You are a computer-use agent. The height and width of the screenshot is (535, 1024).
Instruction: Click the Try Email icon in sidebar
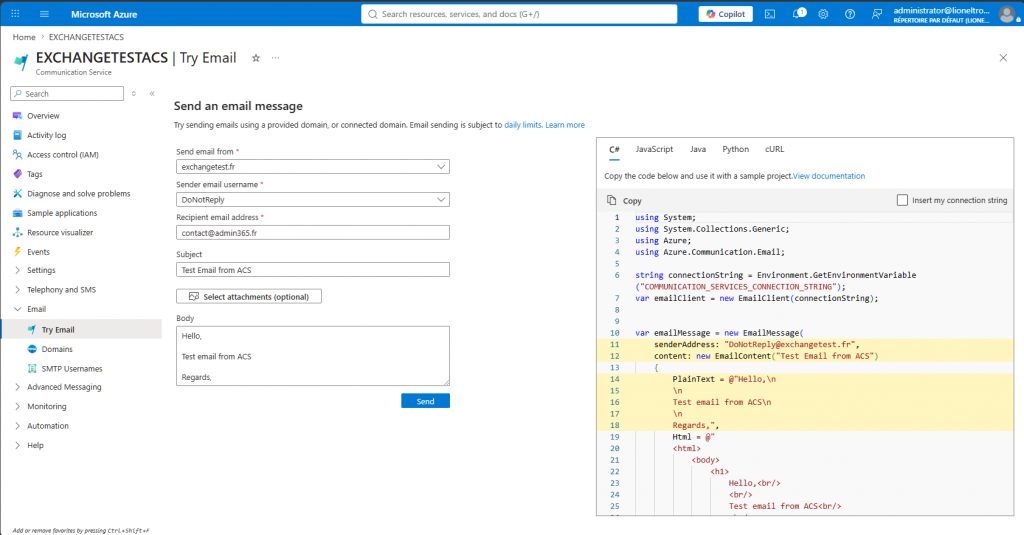[x=32, y=330]
